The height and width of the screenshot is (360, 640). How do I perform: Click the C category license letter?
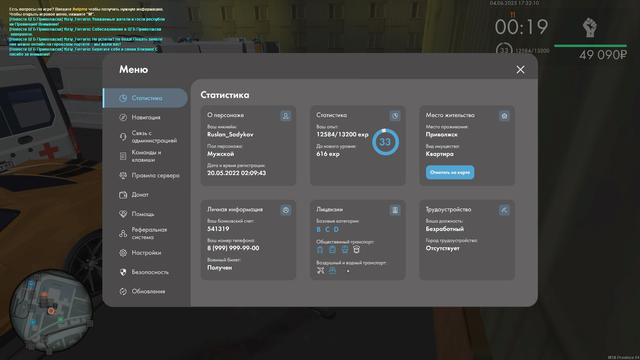pos(327,229)
